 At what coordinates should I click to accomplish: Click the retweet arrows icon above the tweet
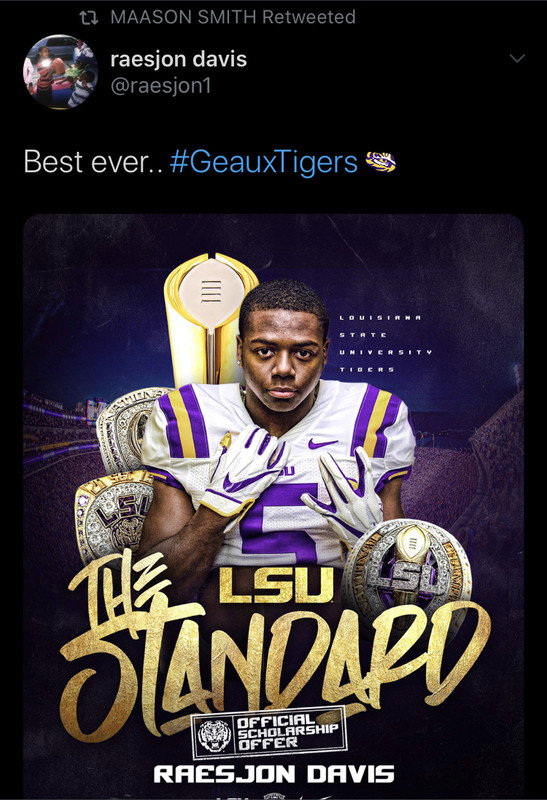coord(89,18)
